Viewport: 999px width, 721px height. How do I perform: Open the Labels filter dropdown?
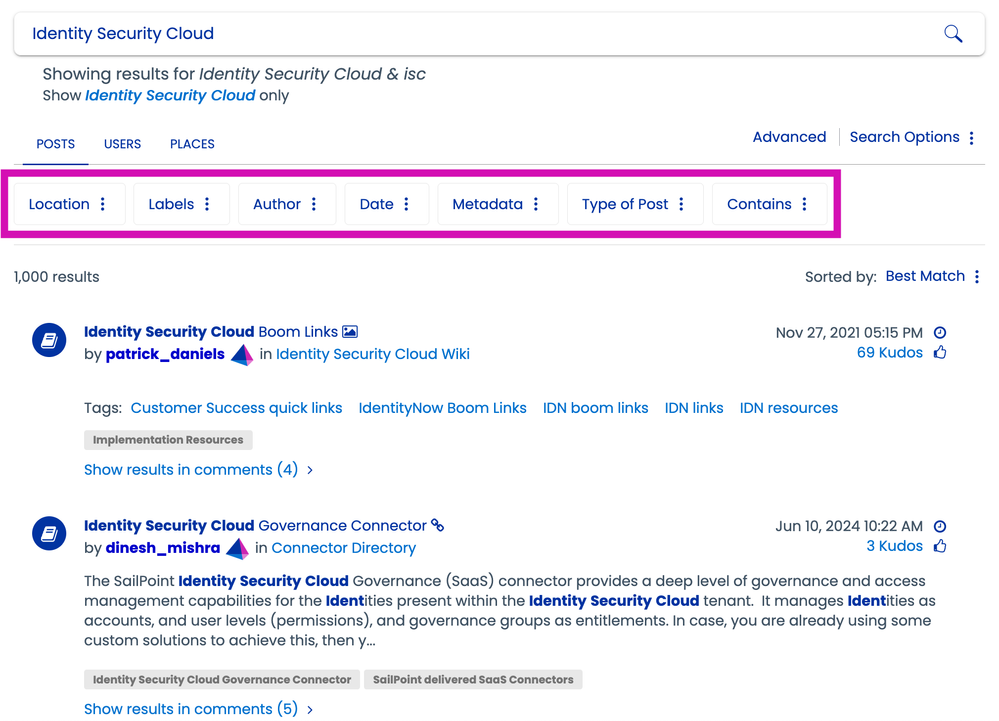(x=180, y=204)
